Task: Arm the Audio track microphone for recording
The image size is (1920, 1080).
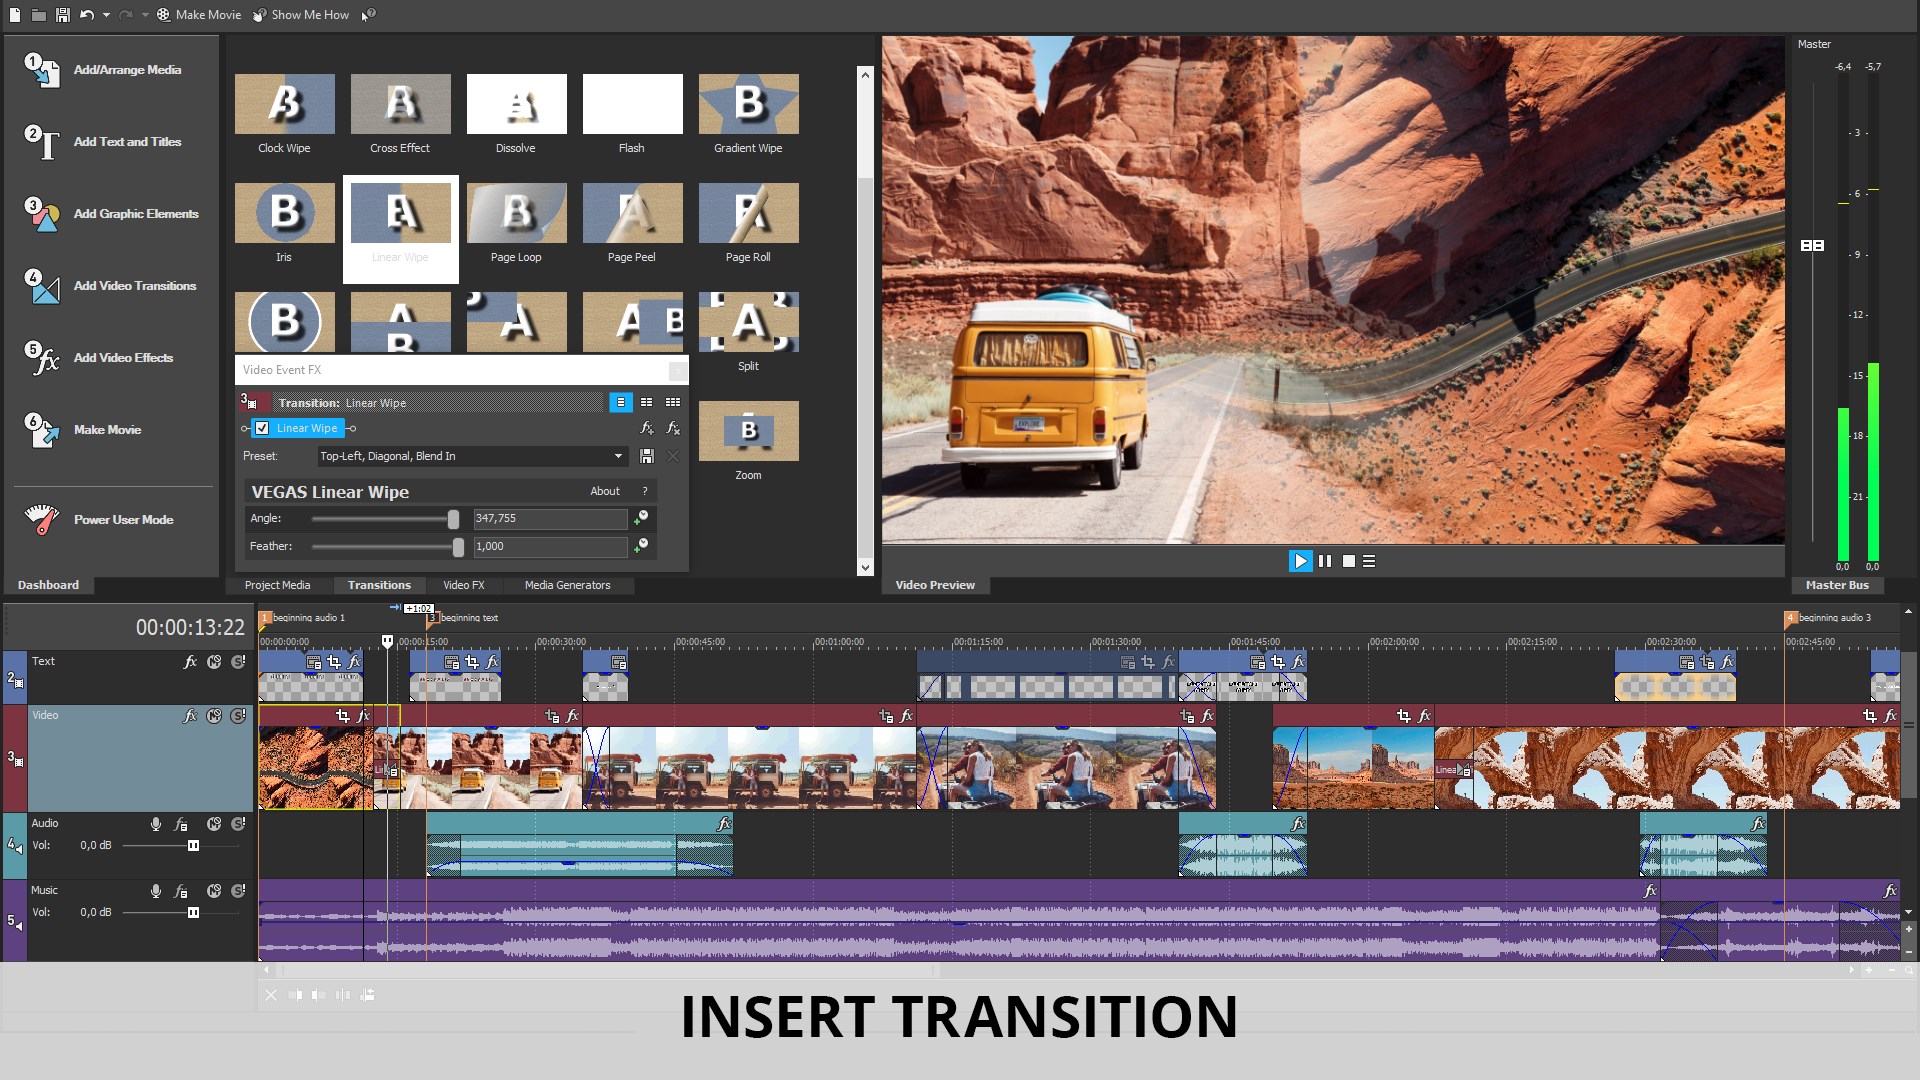Action: (156, 824)
